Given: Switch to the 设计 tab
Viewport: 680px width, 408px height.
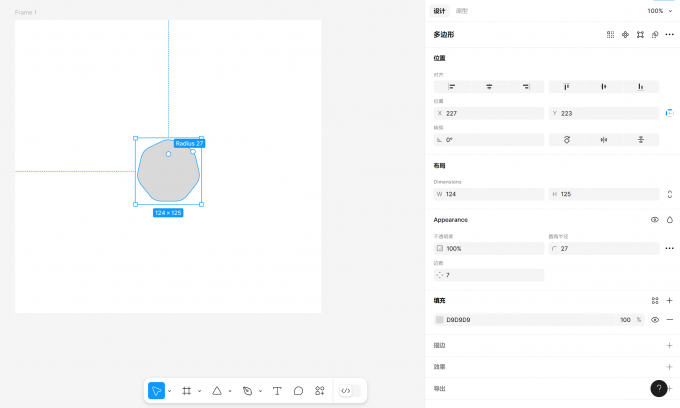Looking at the screenshot, I should pyautogui.click(x=439, y=11).
